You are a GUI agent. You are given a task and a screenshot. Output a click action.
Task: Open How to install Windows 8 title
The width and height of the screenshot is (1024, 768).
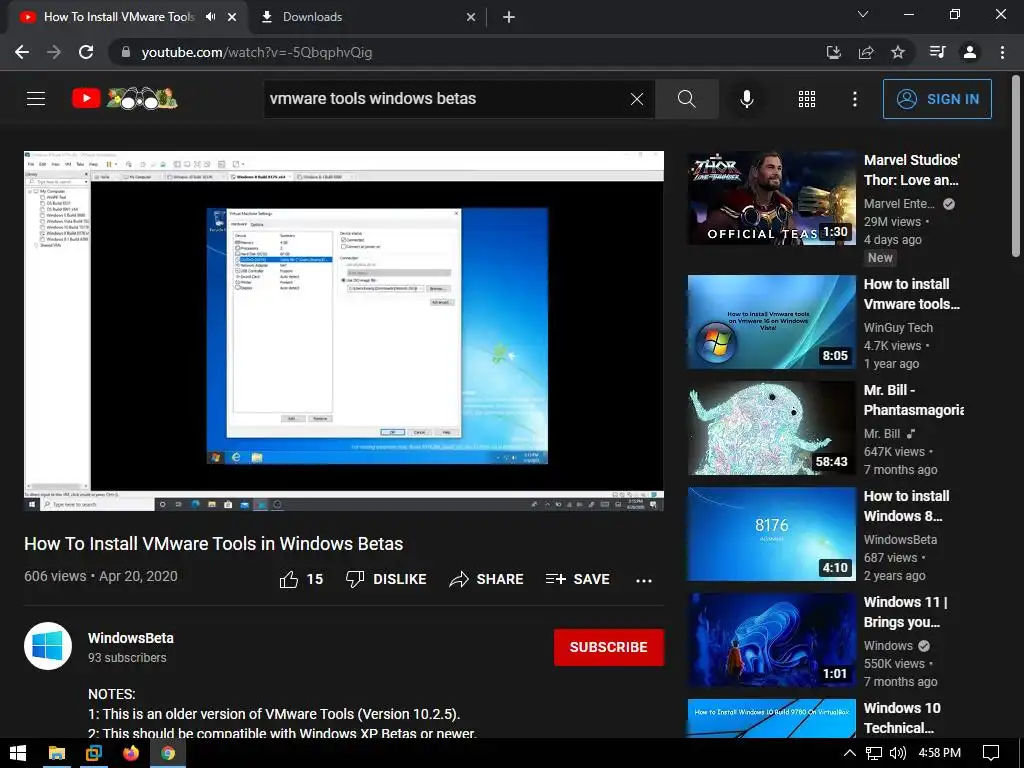tap(906, 506)
